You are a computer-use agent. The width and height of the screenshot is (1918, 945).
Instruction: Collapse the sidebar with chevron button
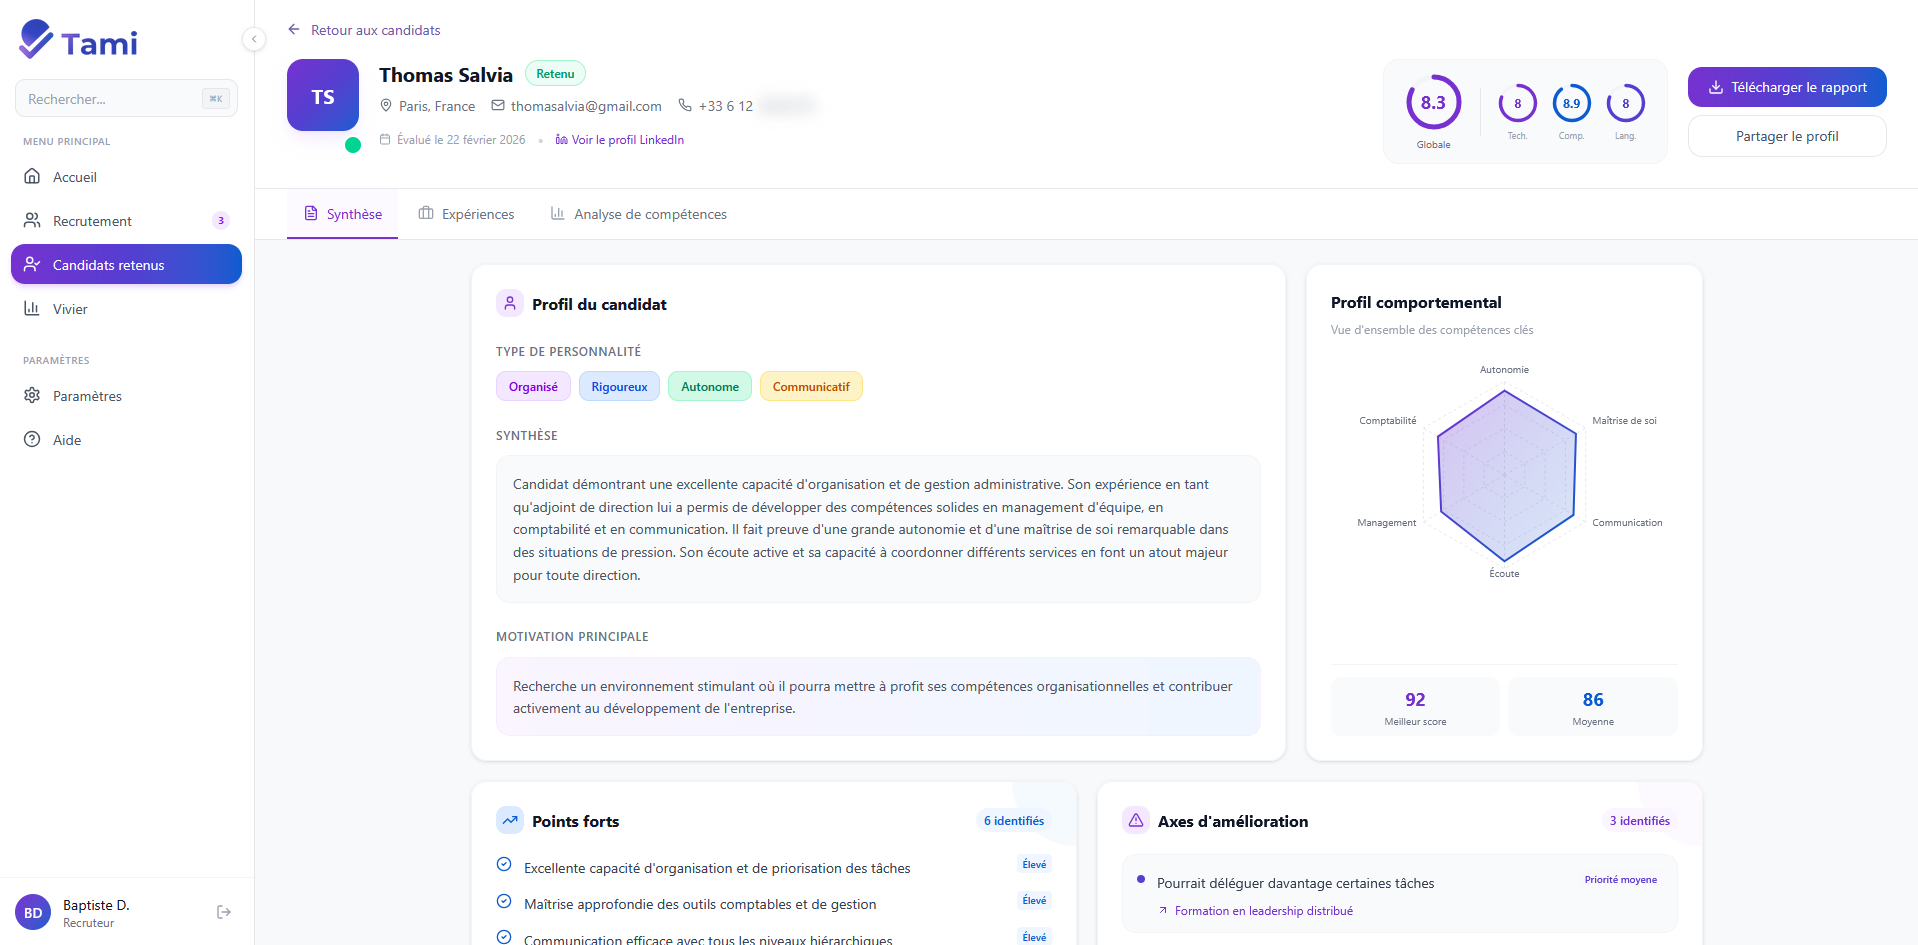tap(254, 39)
